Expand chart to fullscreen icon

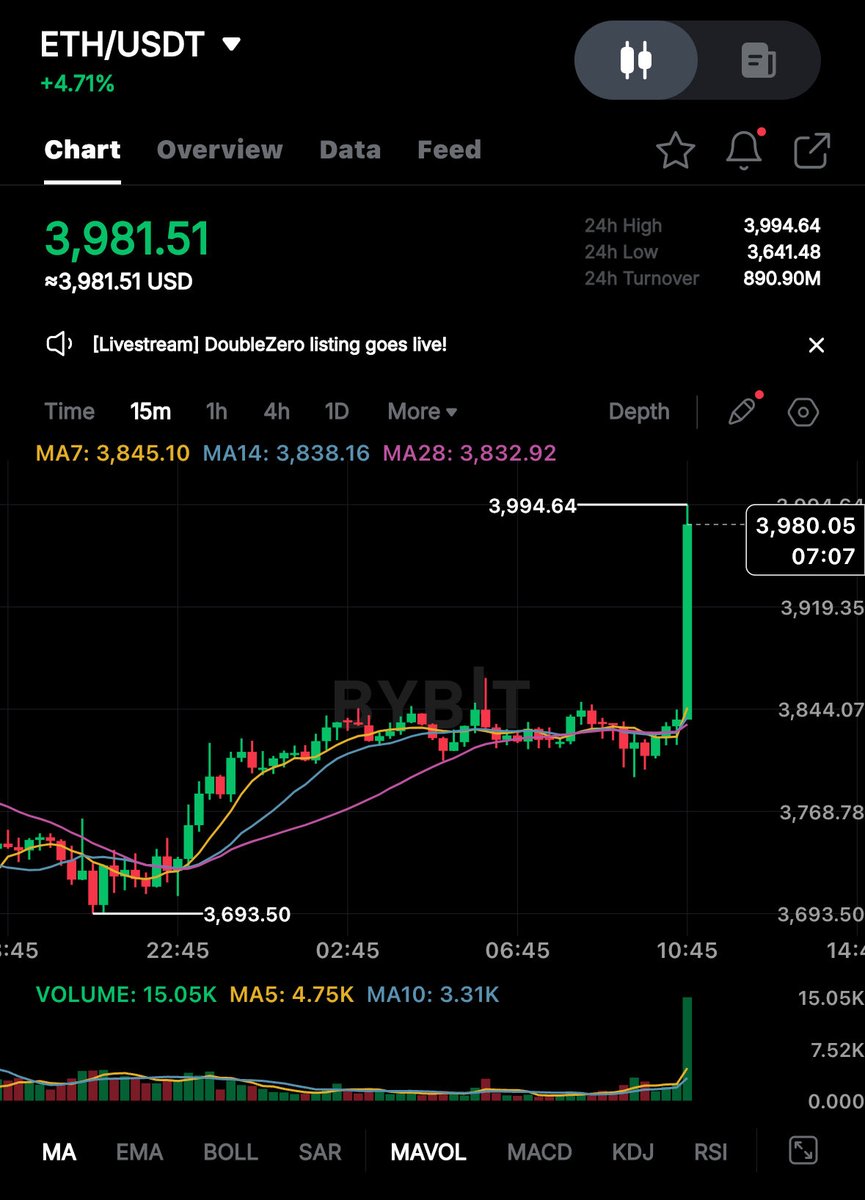pos(803,1151)
